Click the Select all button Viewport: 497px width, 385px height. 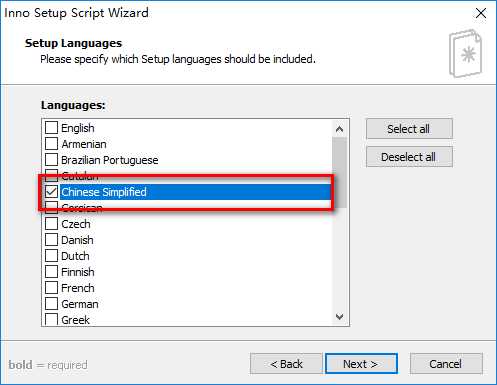(409, 129)
